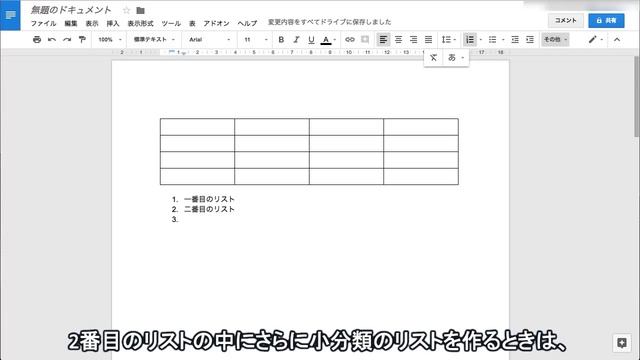The width and height of the screenshot is (640, 360).
Task: Open the font size 11 dropdown
Action: (256, 40)
